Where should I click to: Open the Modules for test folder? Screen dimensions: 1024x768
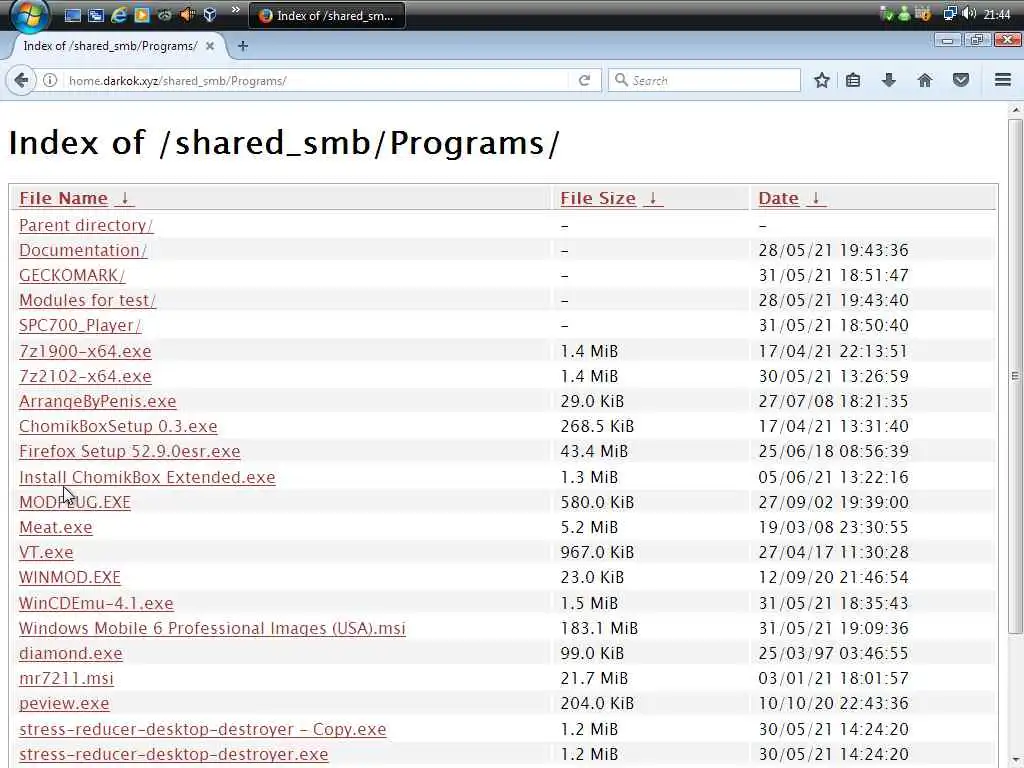pyautogui.click(x=88, y=300)
